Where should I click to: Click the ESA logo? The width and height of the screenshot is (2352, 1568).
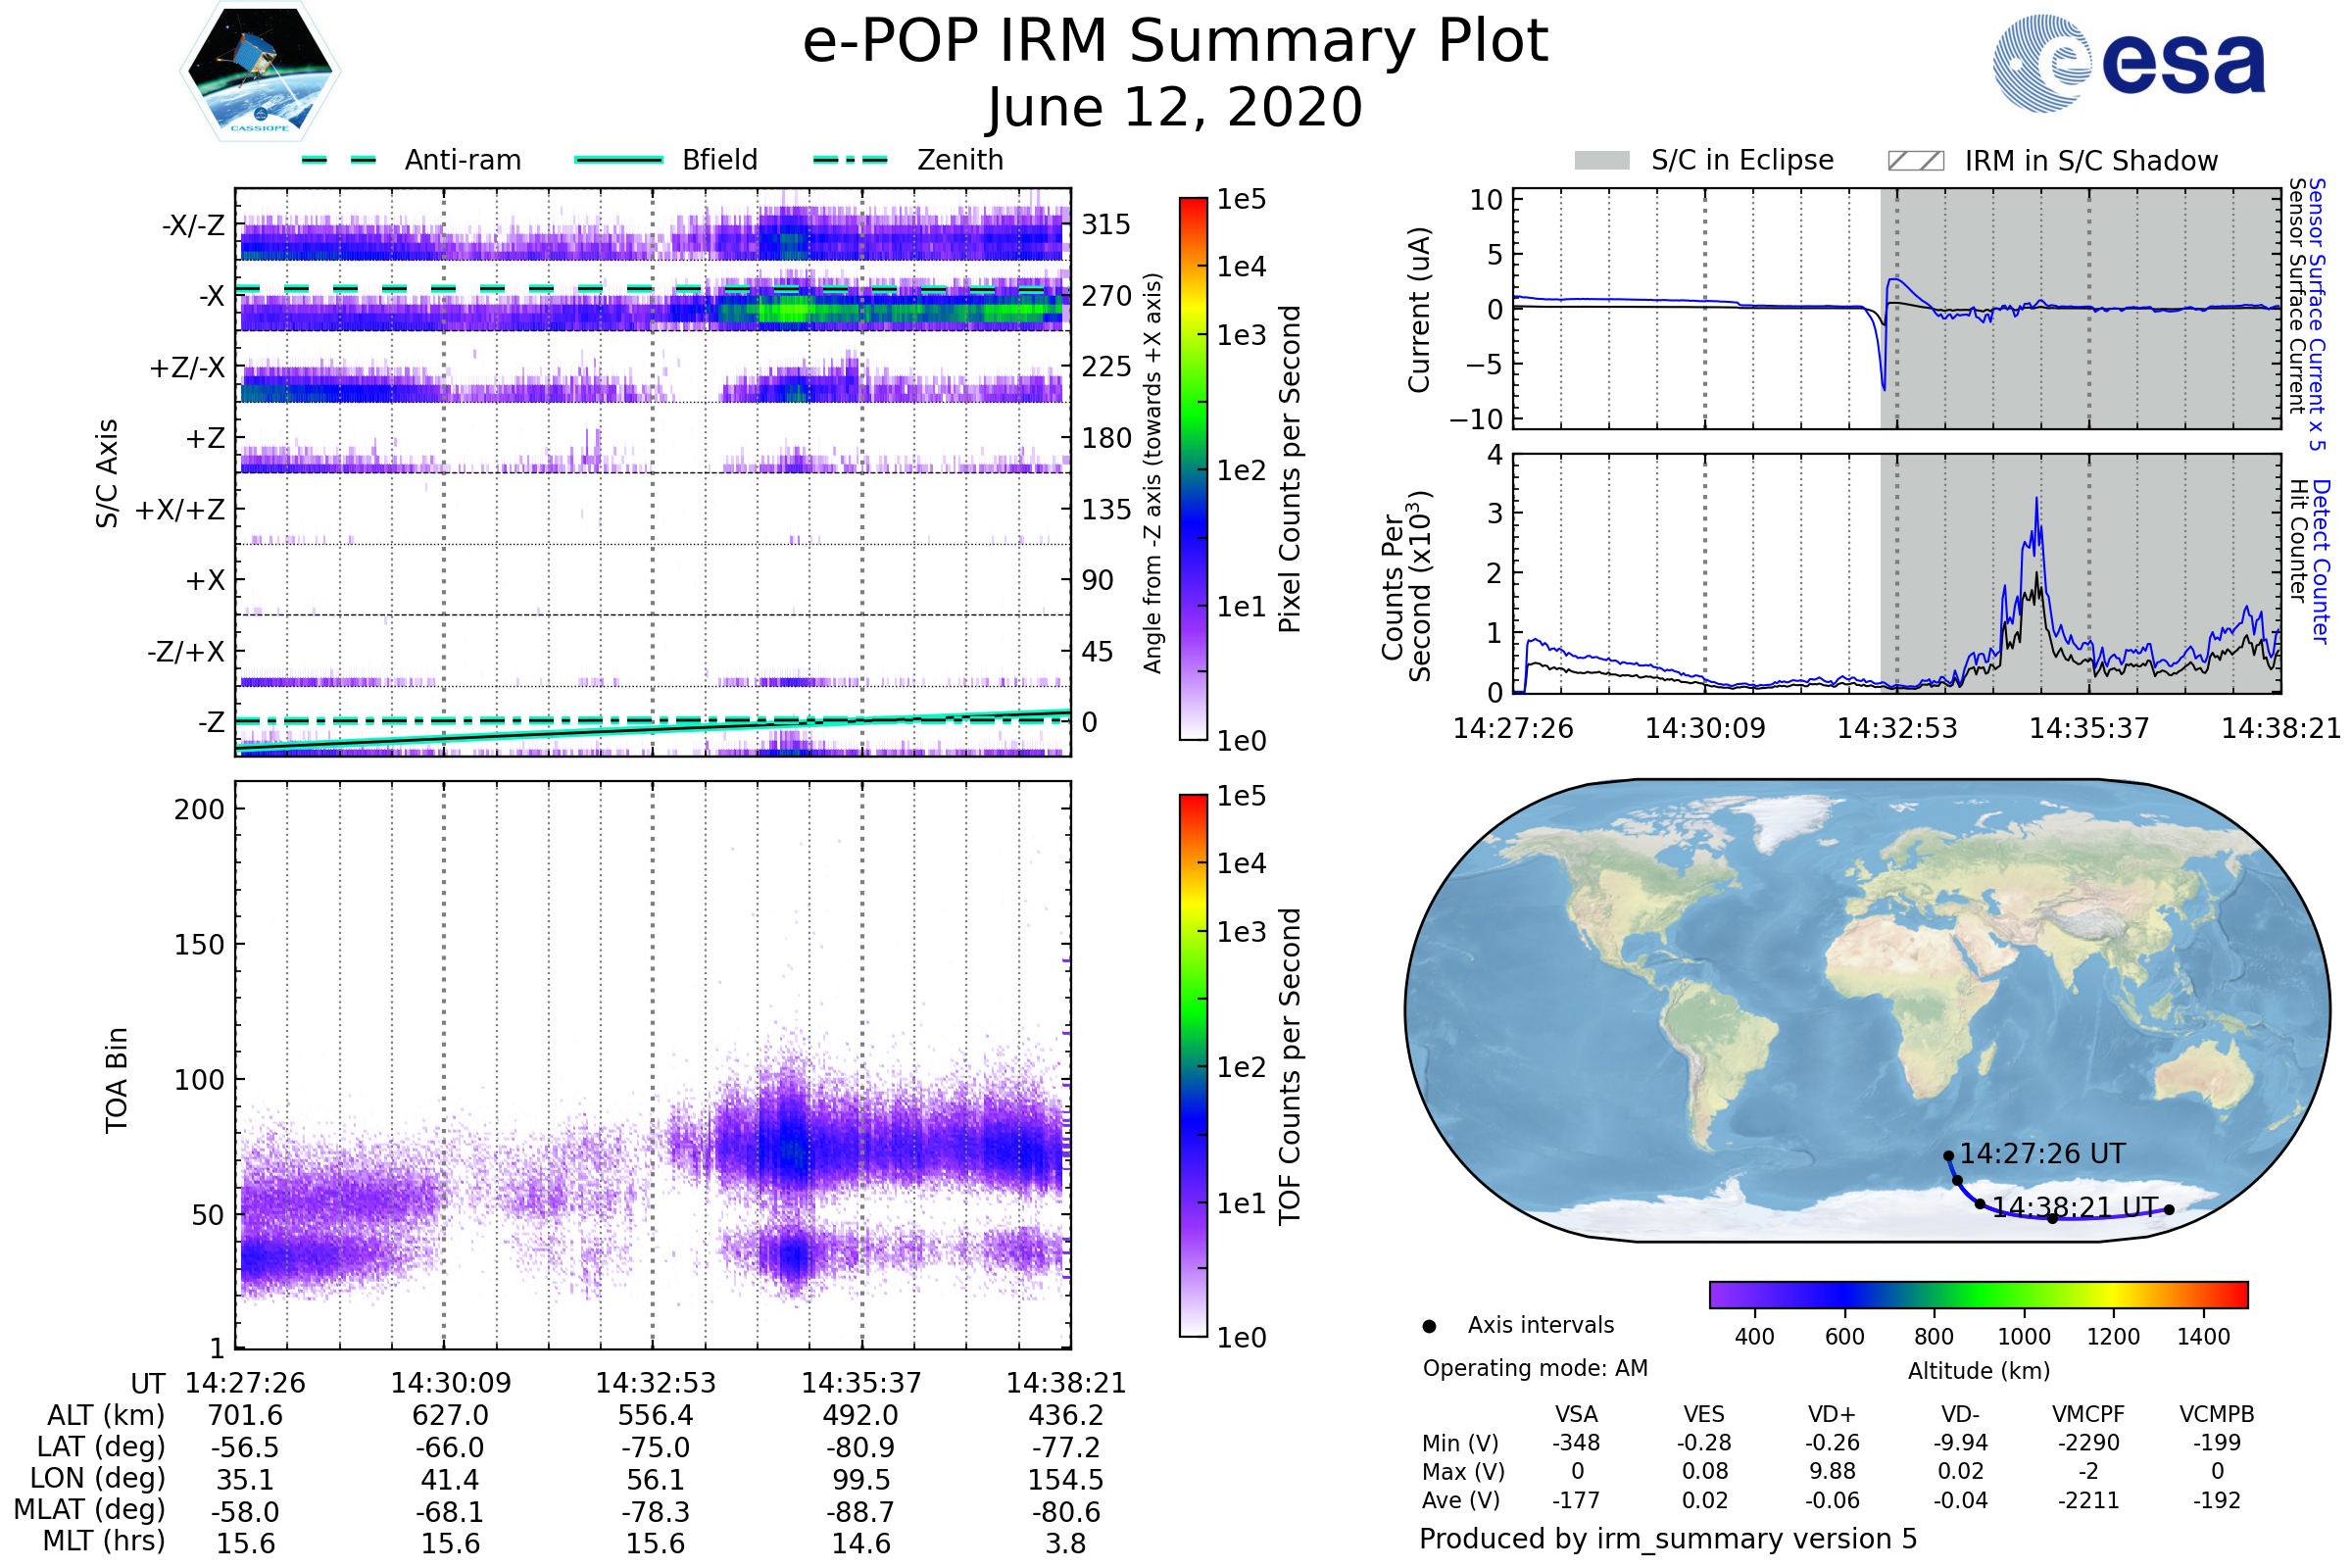click(x=2130, y=63)
